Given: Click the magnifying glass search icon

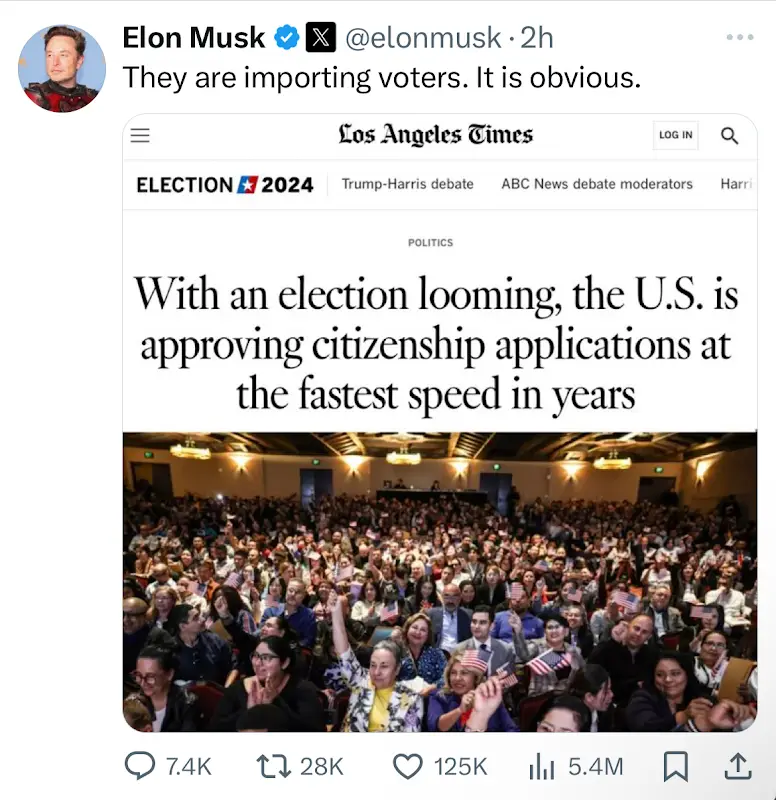Looking at the screenshot, I should coord(730,136).
